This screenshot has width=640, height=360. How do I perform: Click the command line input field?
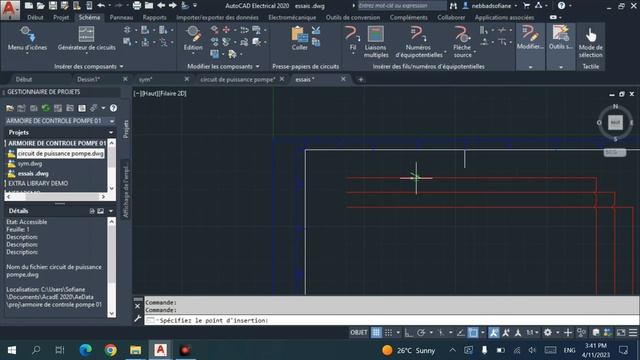click(x=391, y=320)
